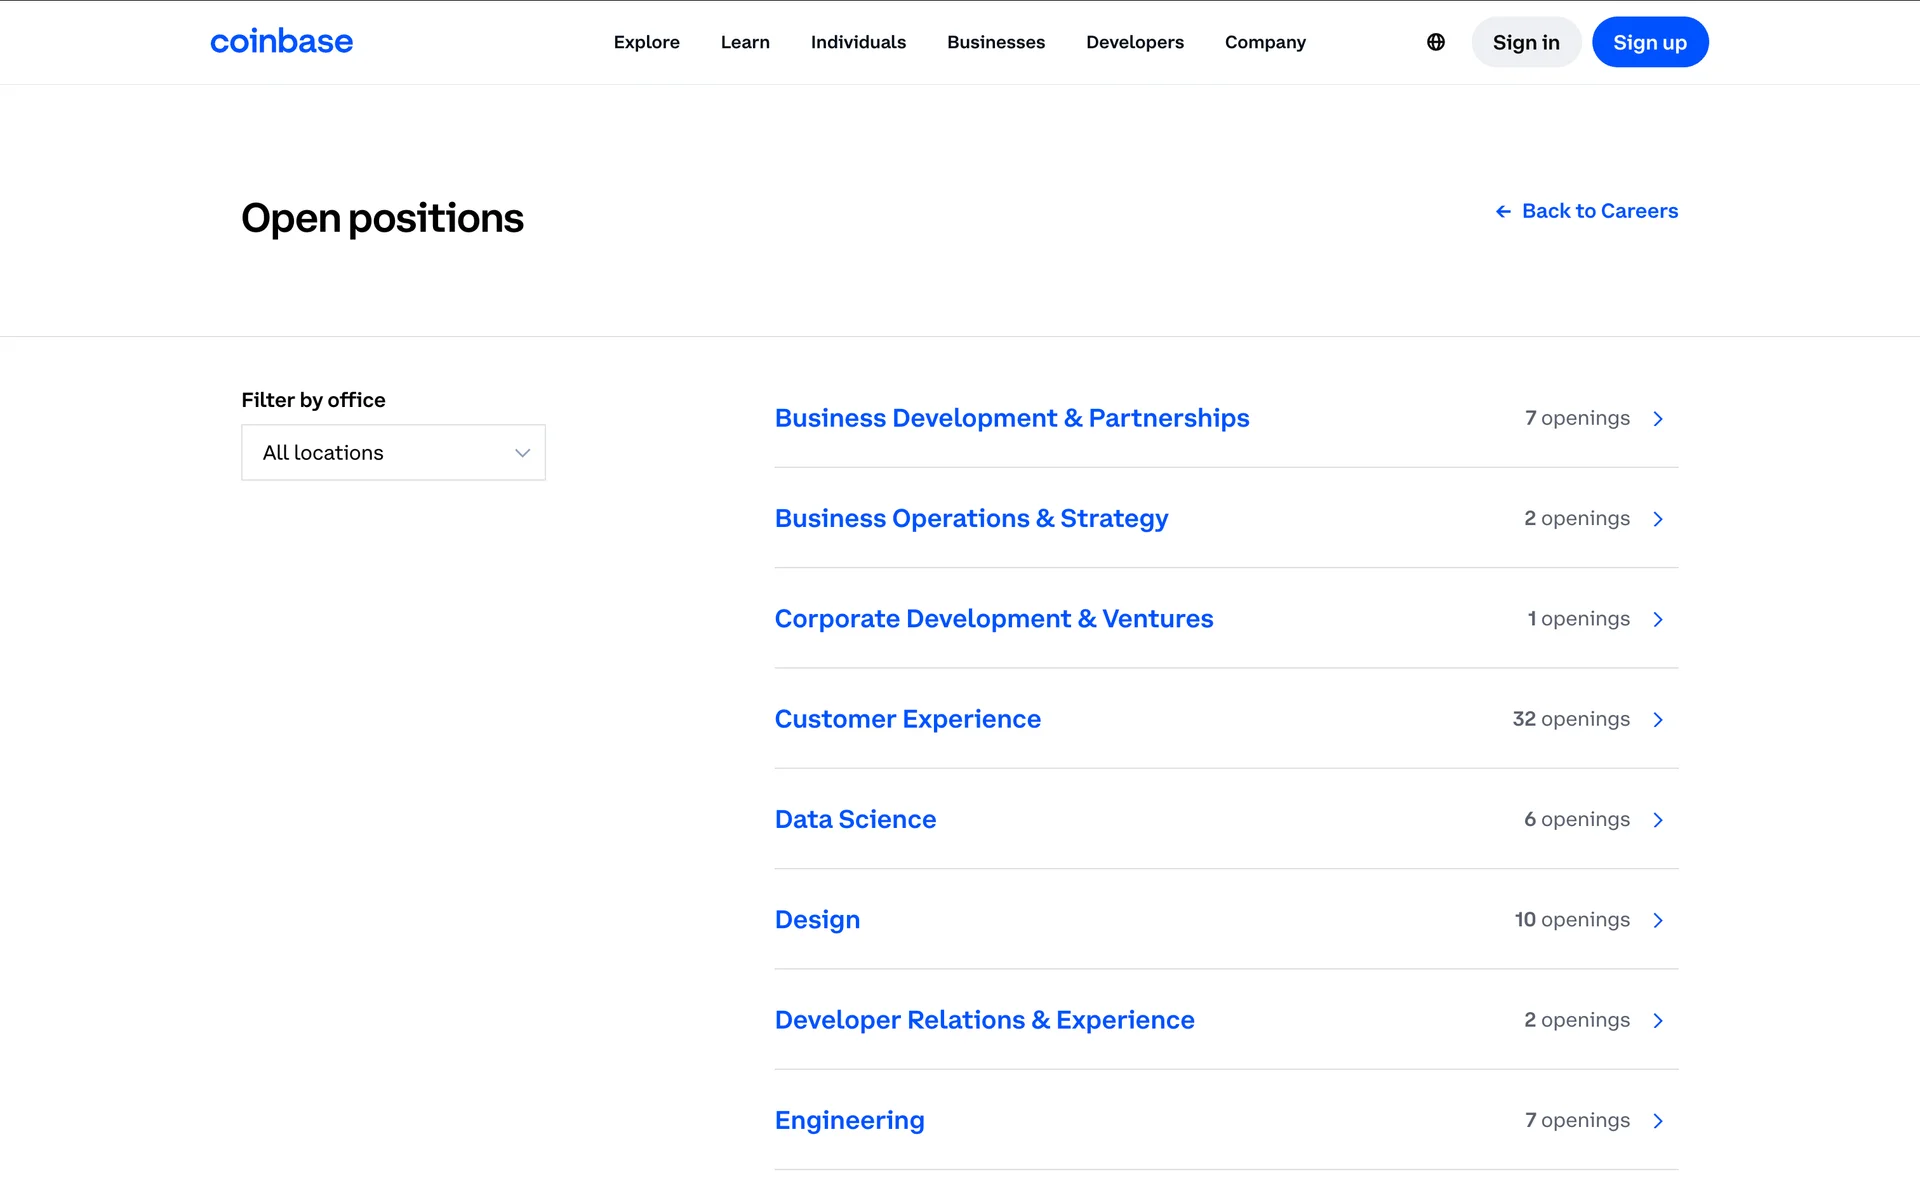
Task: Click the Sign in button
Action: (x=1525, y=42)
